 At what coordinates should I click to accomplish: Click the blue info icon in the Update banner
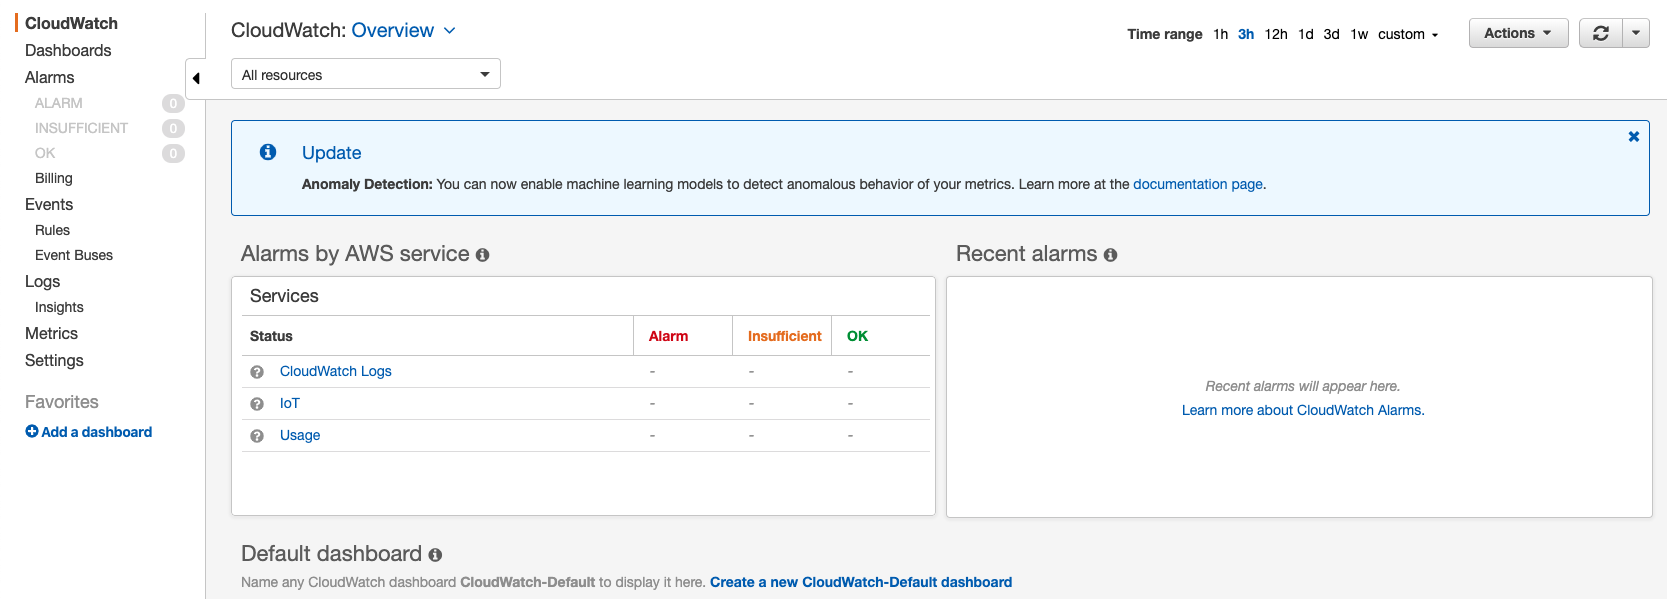coord(268,152)
